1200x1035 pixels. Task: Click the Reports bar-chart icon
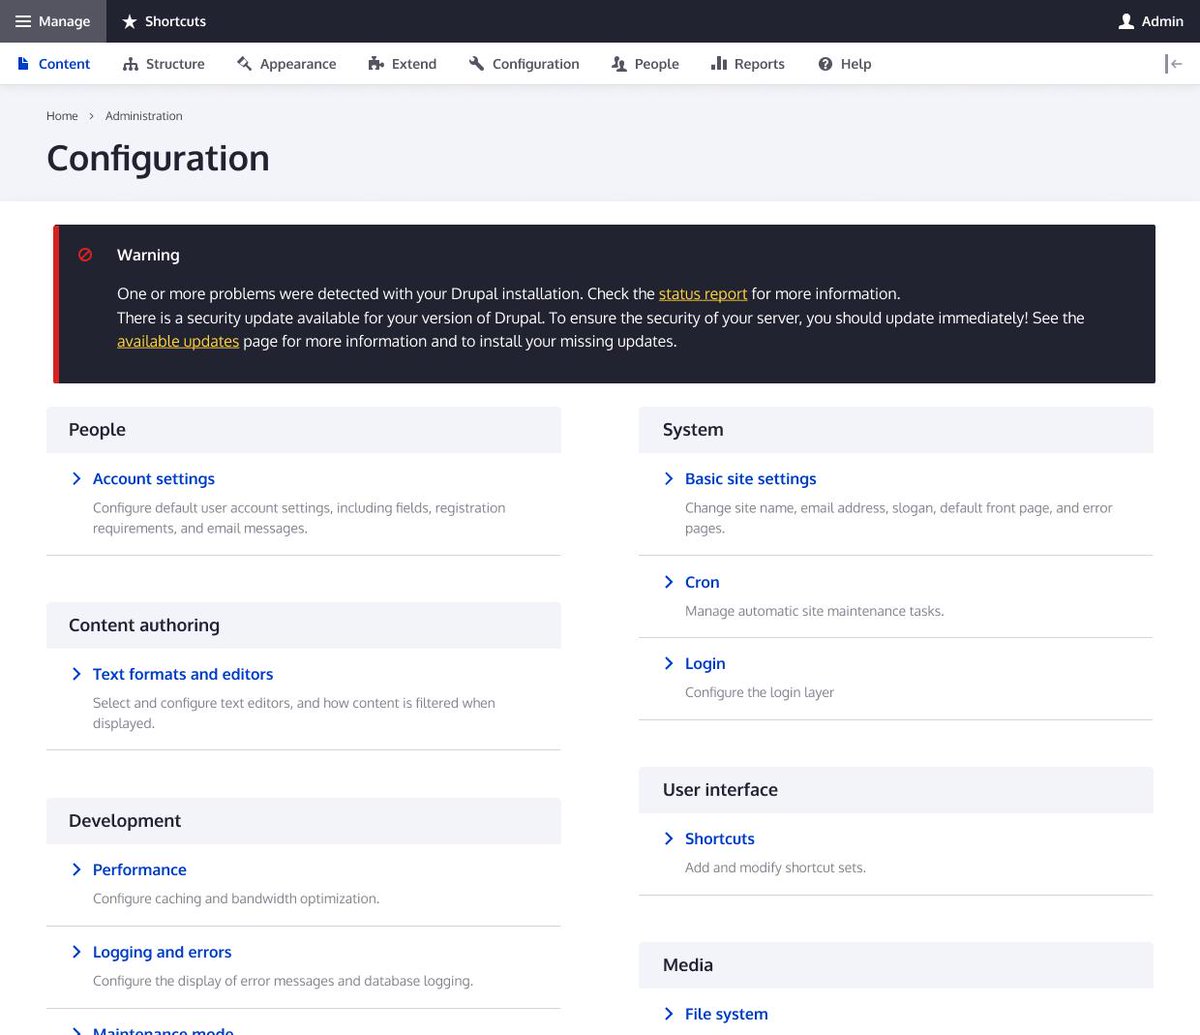coord(718,64)
